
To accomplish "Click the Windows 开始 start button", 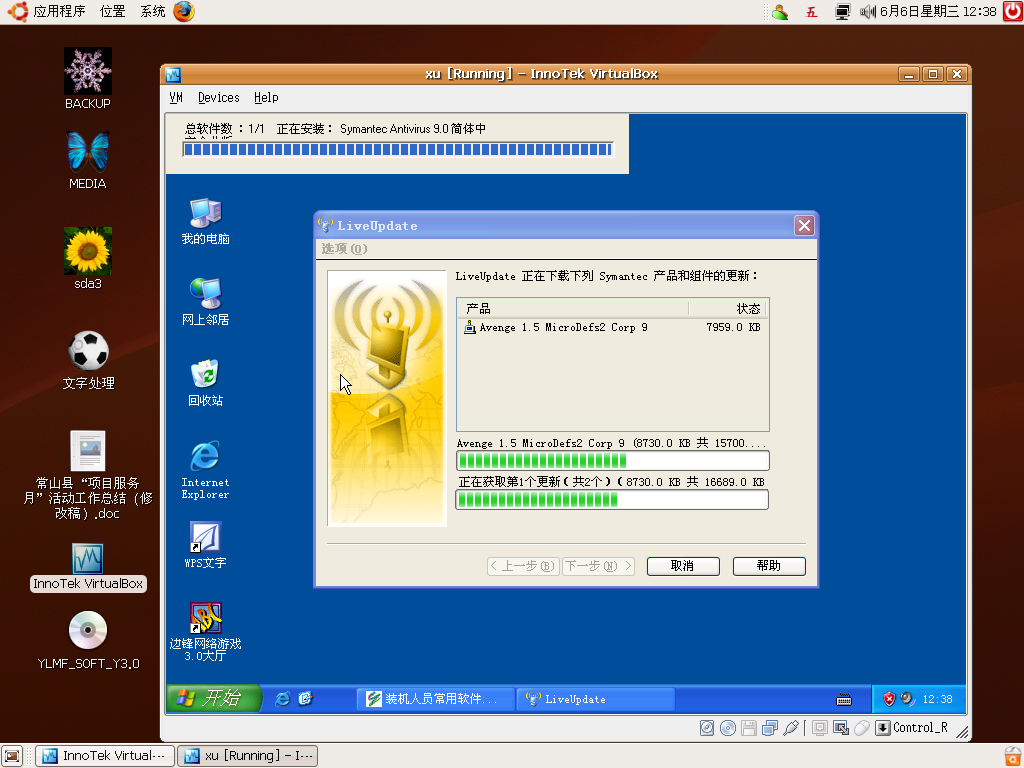I will [214, 698].
